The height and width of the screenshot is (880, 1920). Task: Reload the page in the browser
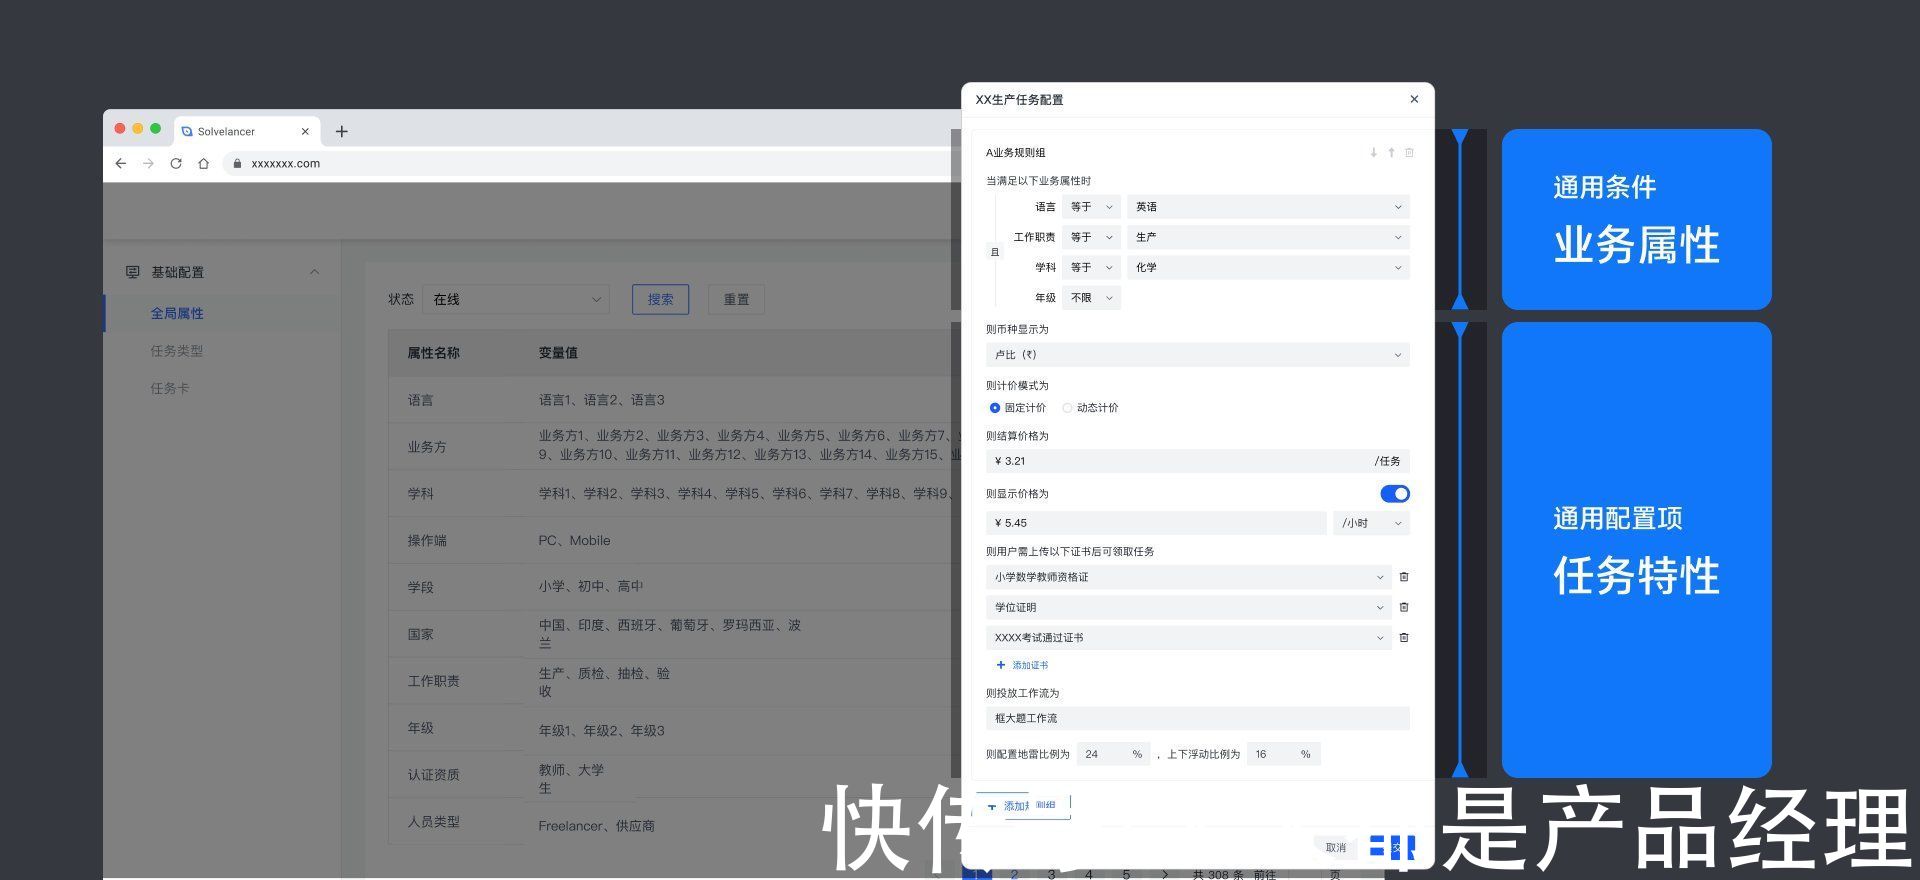tap(176, 163)
